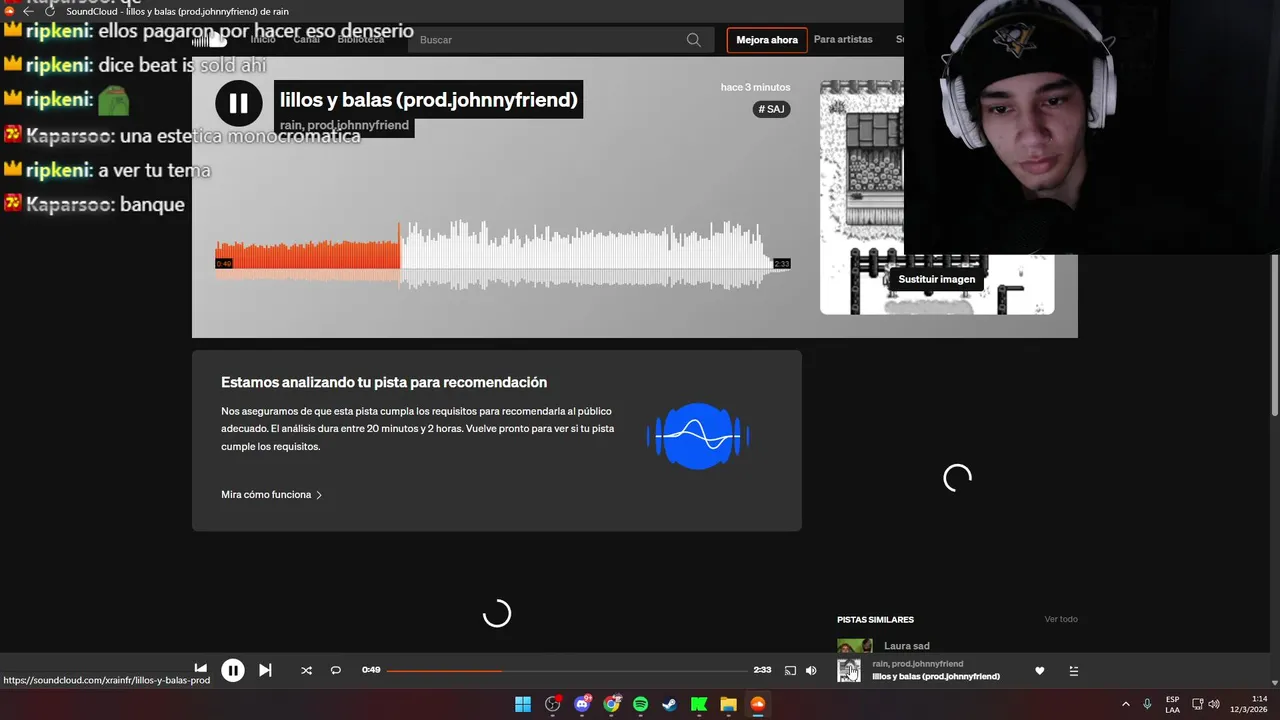Click the SoundCloud cloud logo
The image size is (1280, 720).
(210, 39)
